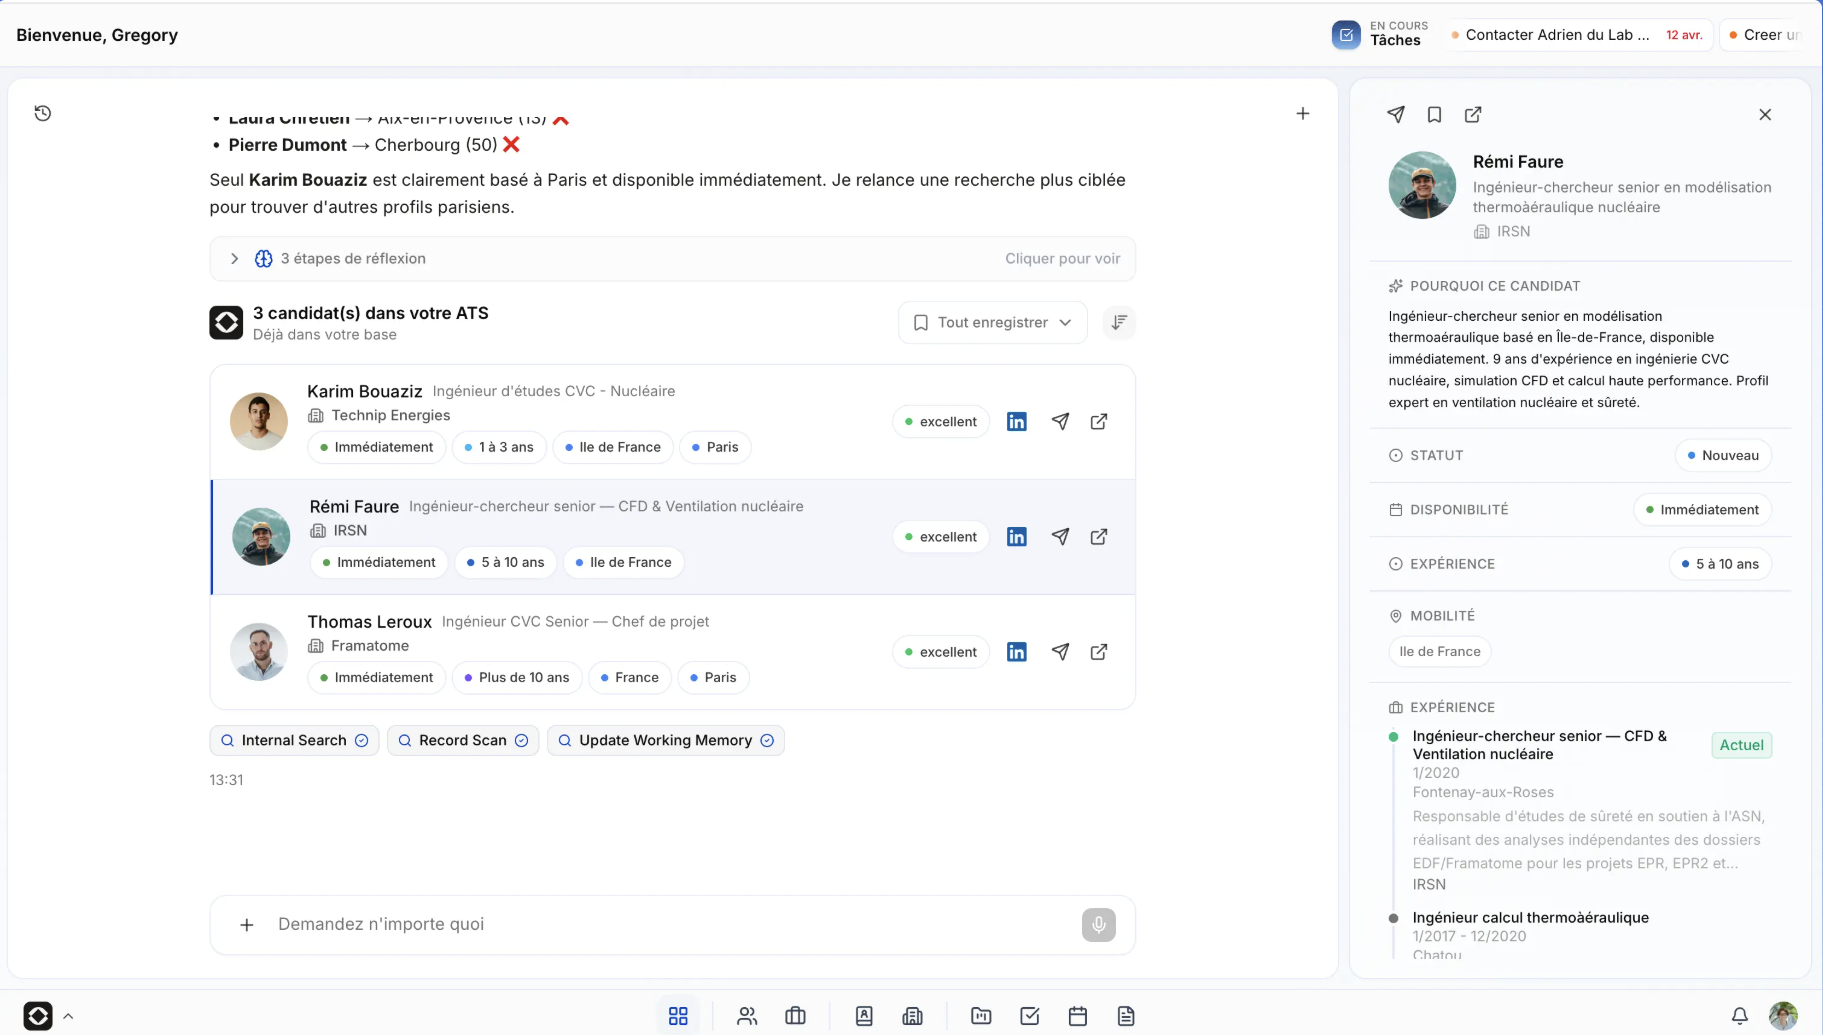Open folder icon in bottom bar
The height and width of the screenshot is (1035, 1823).
[x=981, y=1016]
